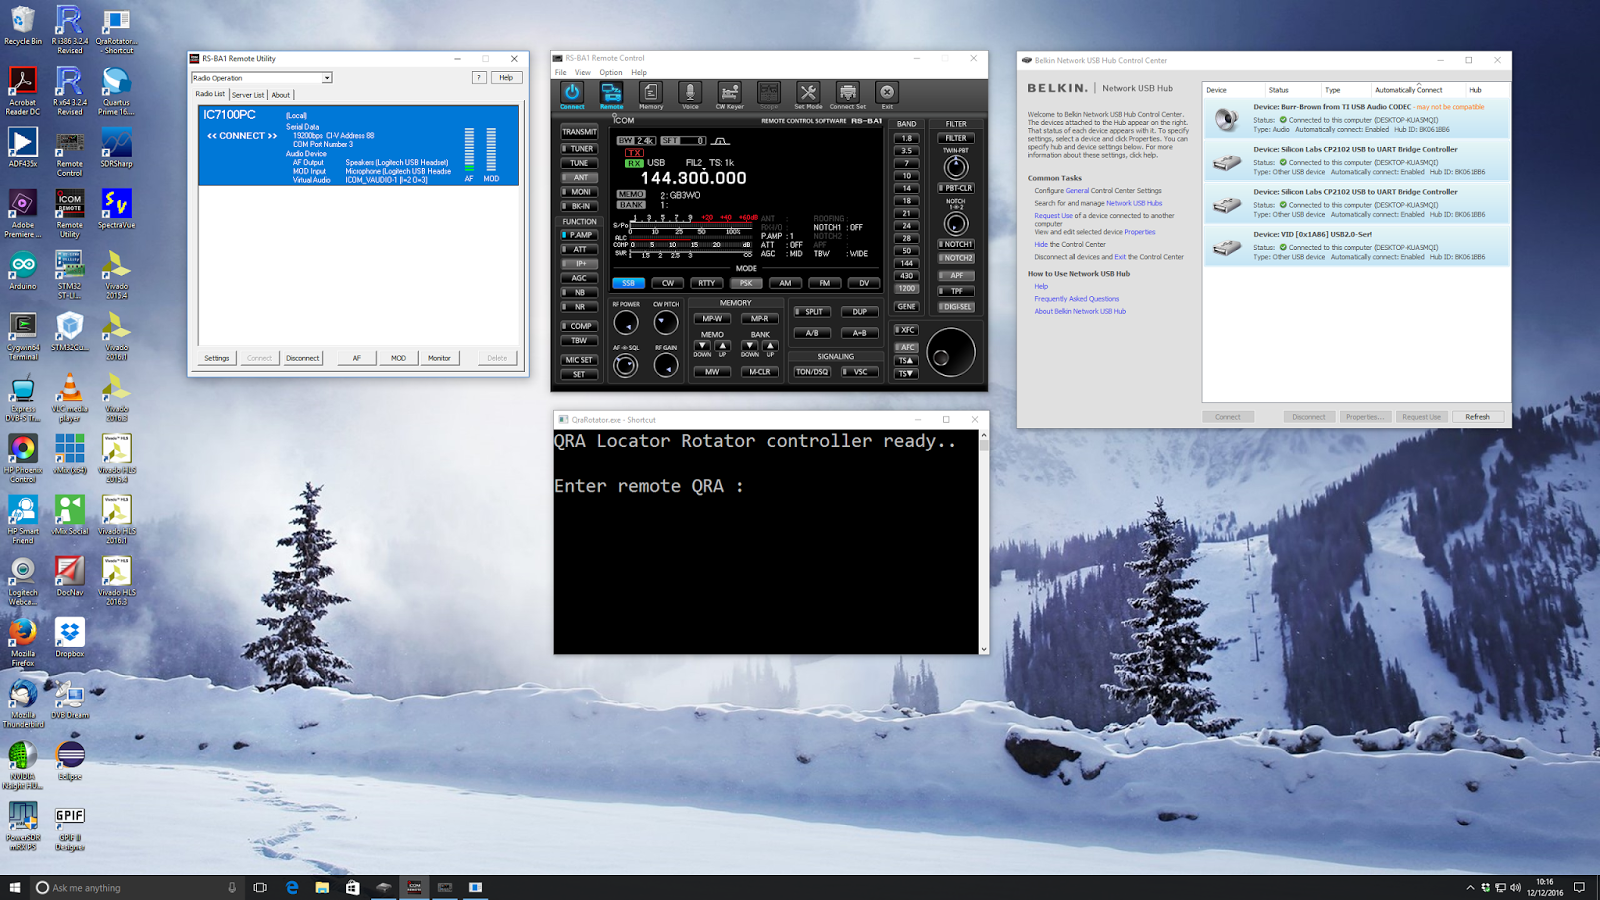Open the Scope toolbar icon
This screenshot has width=1600, height=900.
[x=768, y=95]
